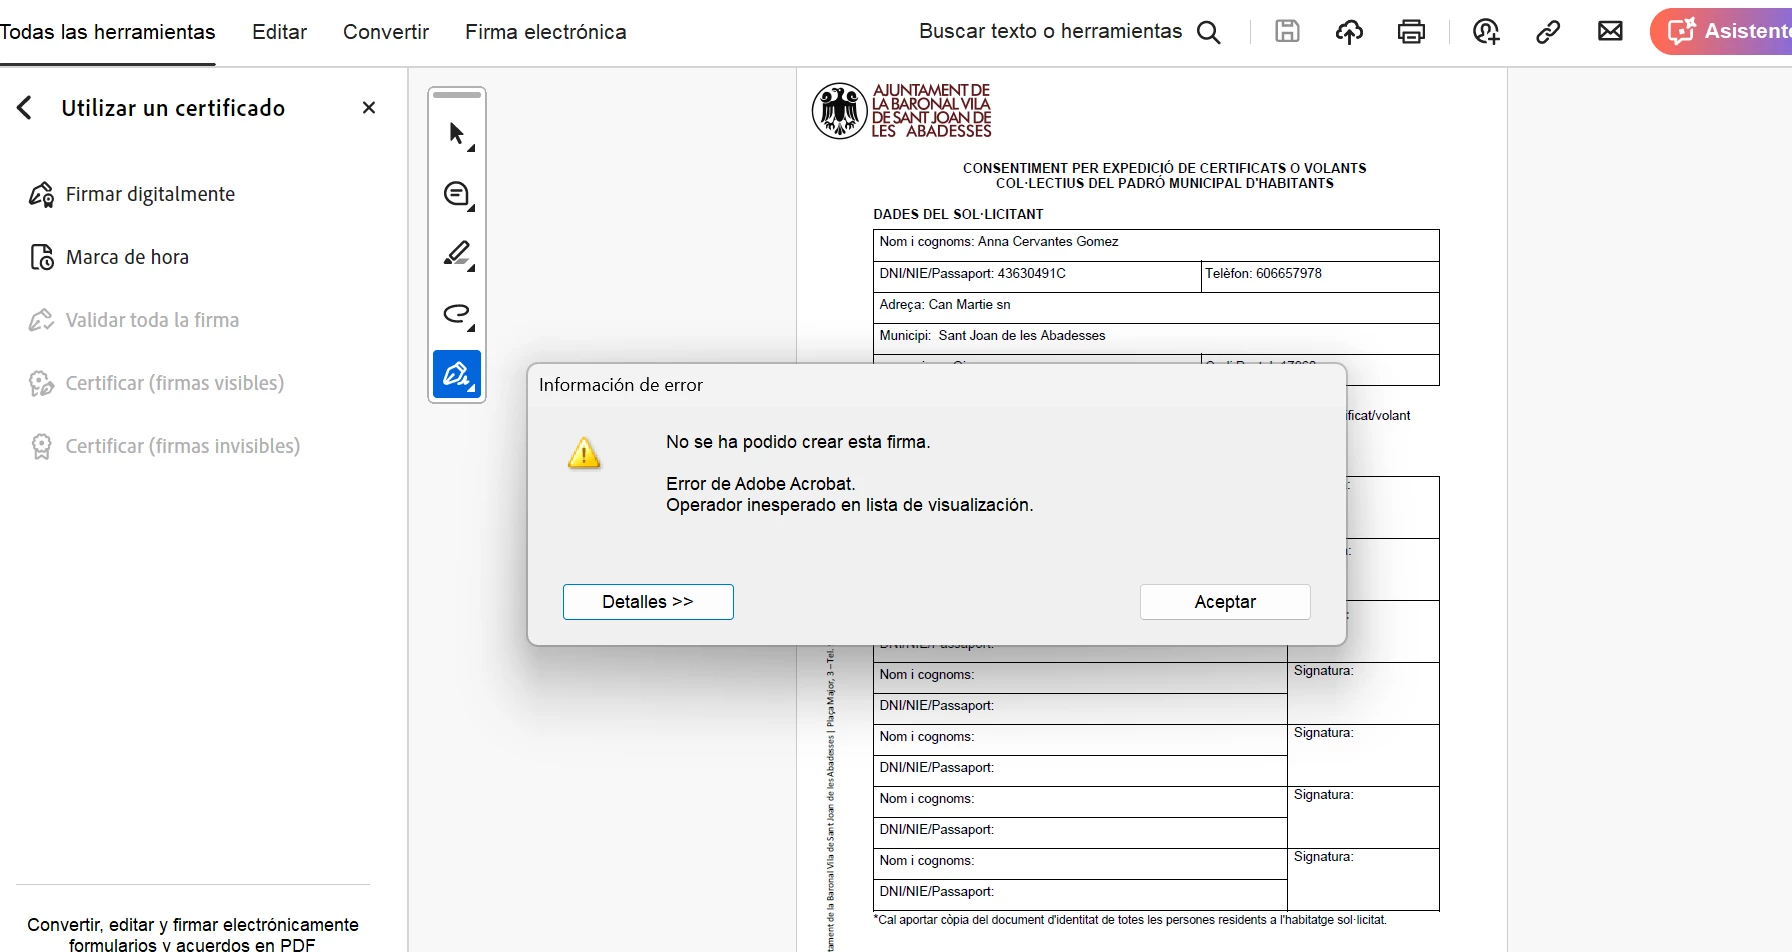
Task: Choose the selection arrow tool
Action: 457,134
